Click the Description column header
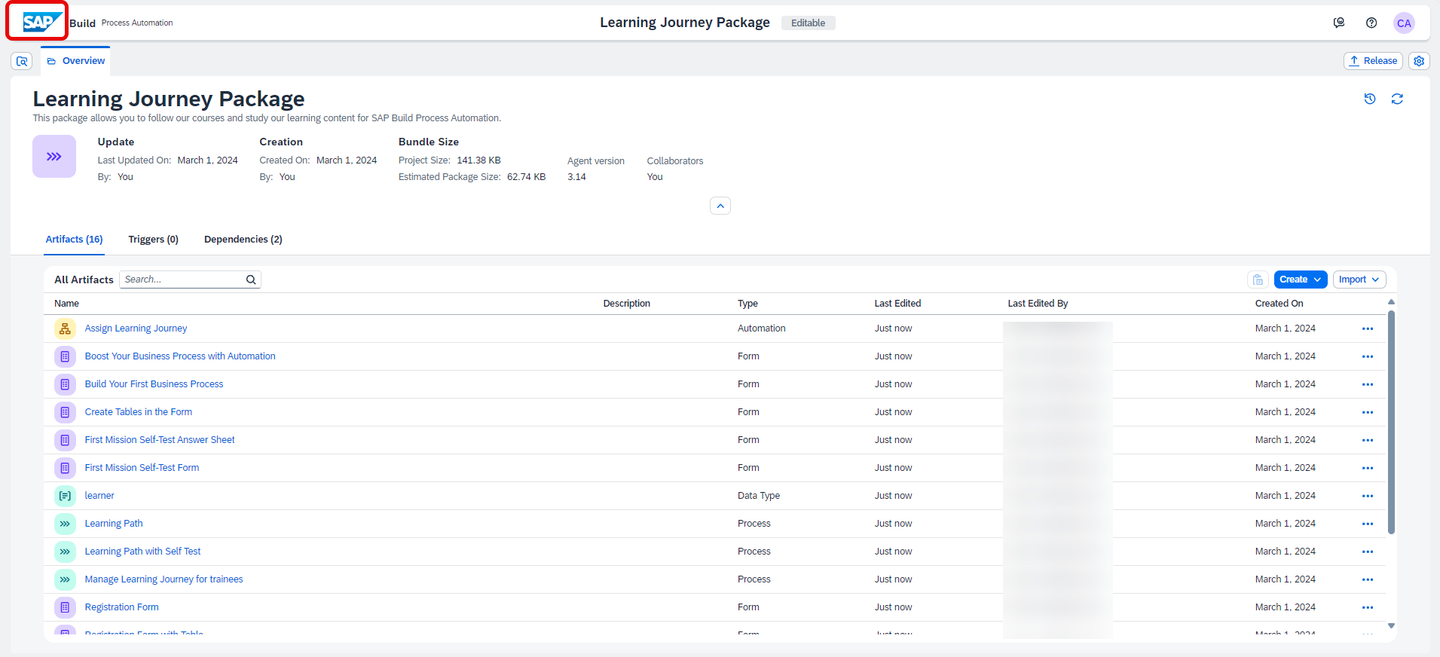The width and height of the screenshot is (1440, 657). point(626,304)
